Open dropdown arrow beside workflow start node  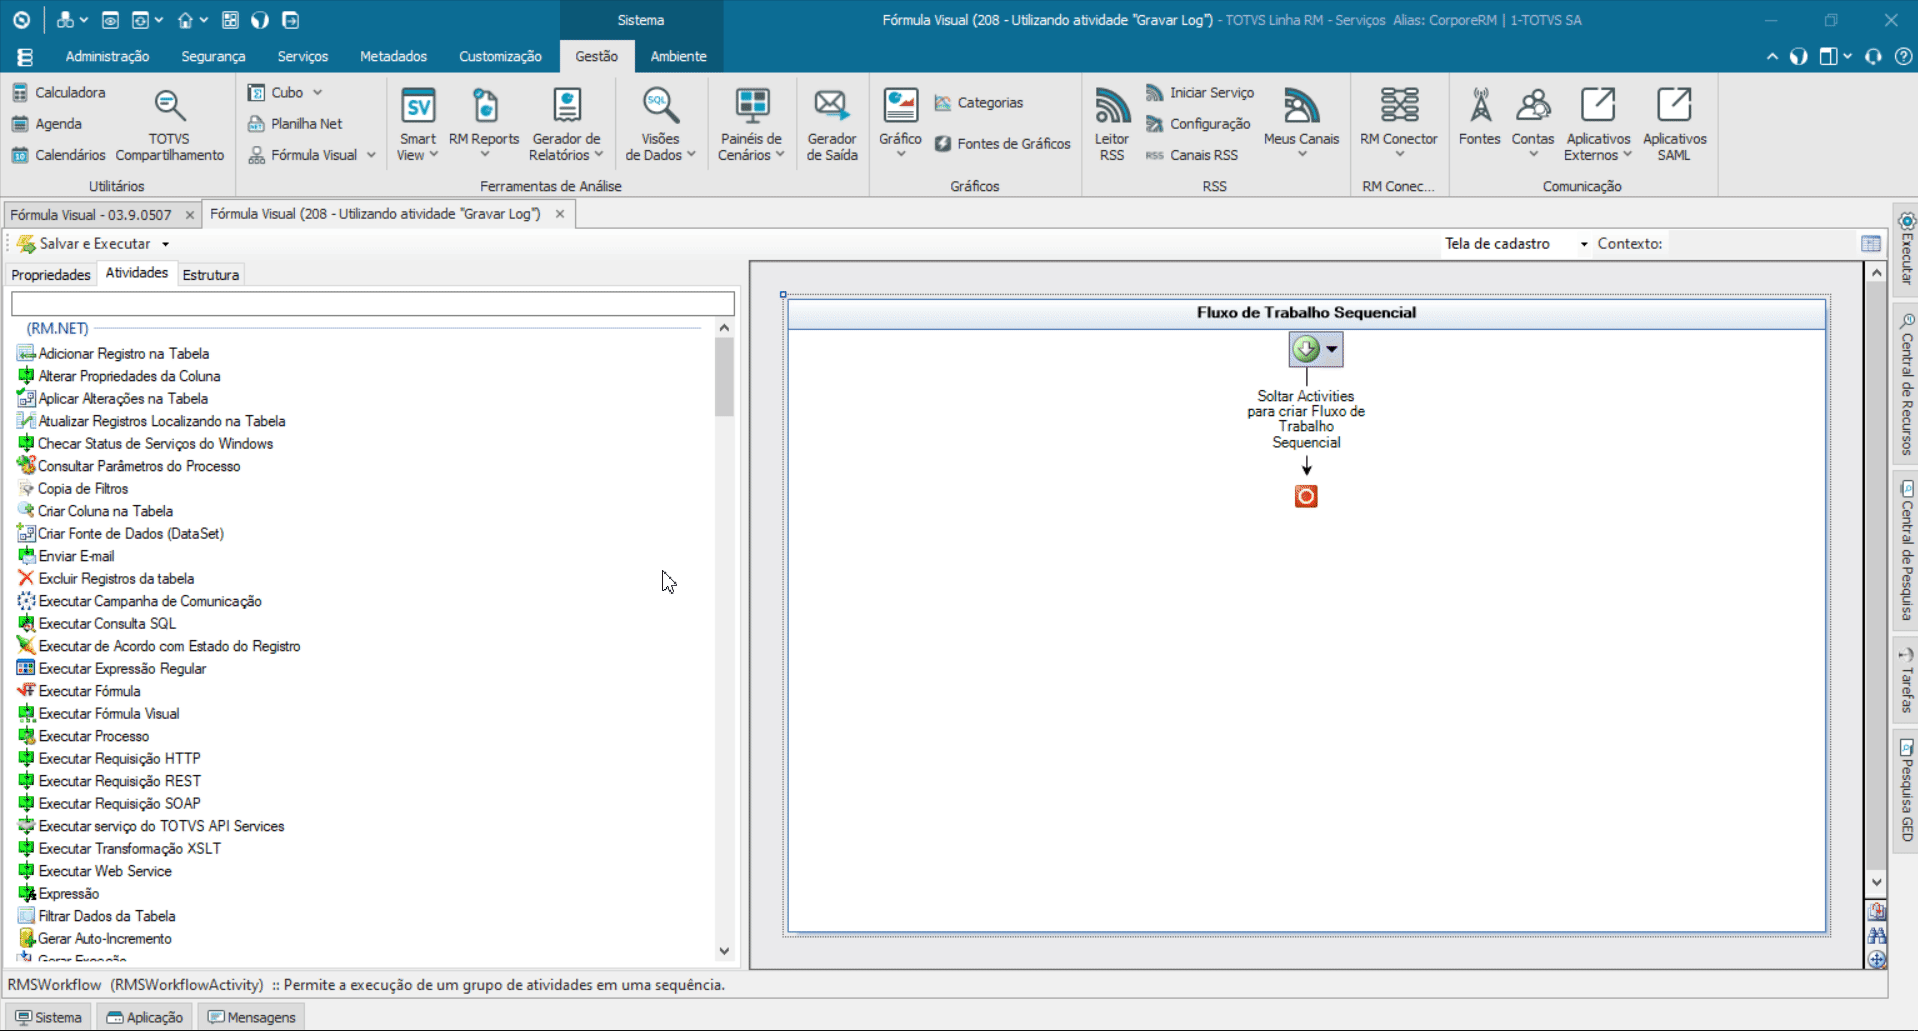point(1332,349)
